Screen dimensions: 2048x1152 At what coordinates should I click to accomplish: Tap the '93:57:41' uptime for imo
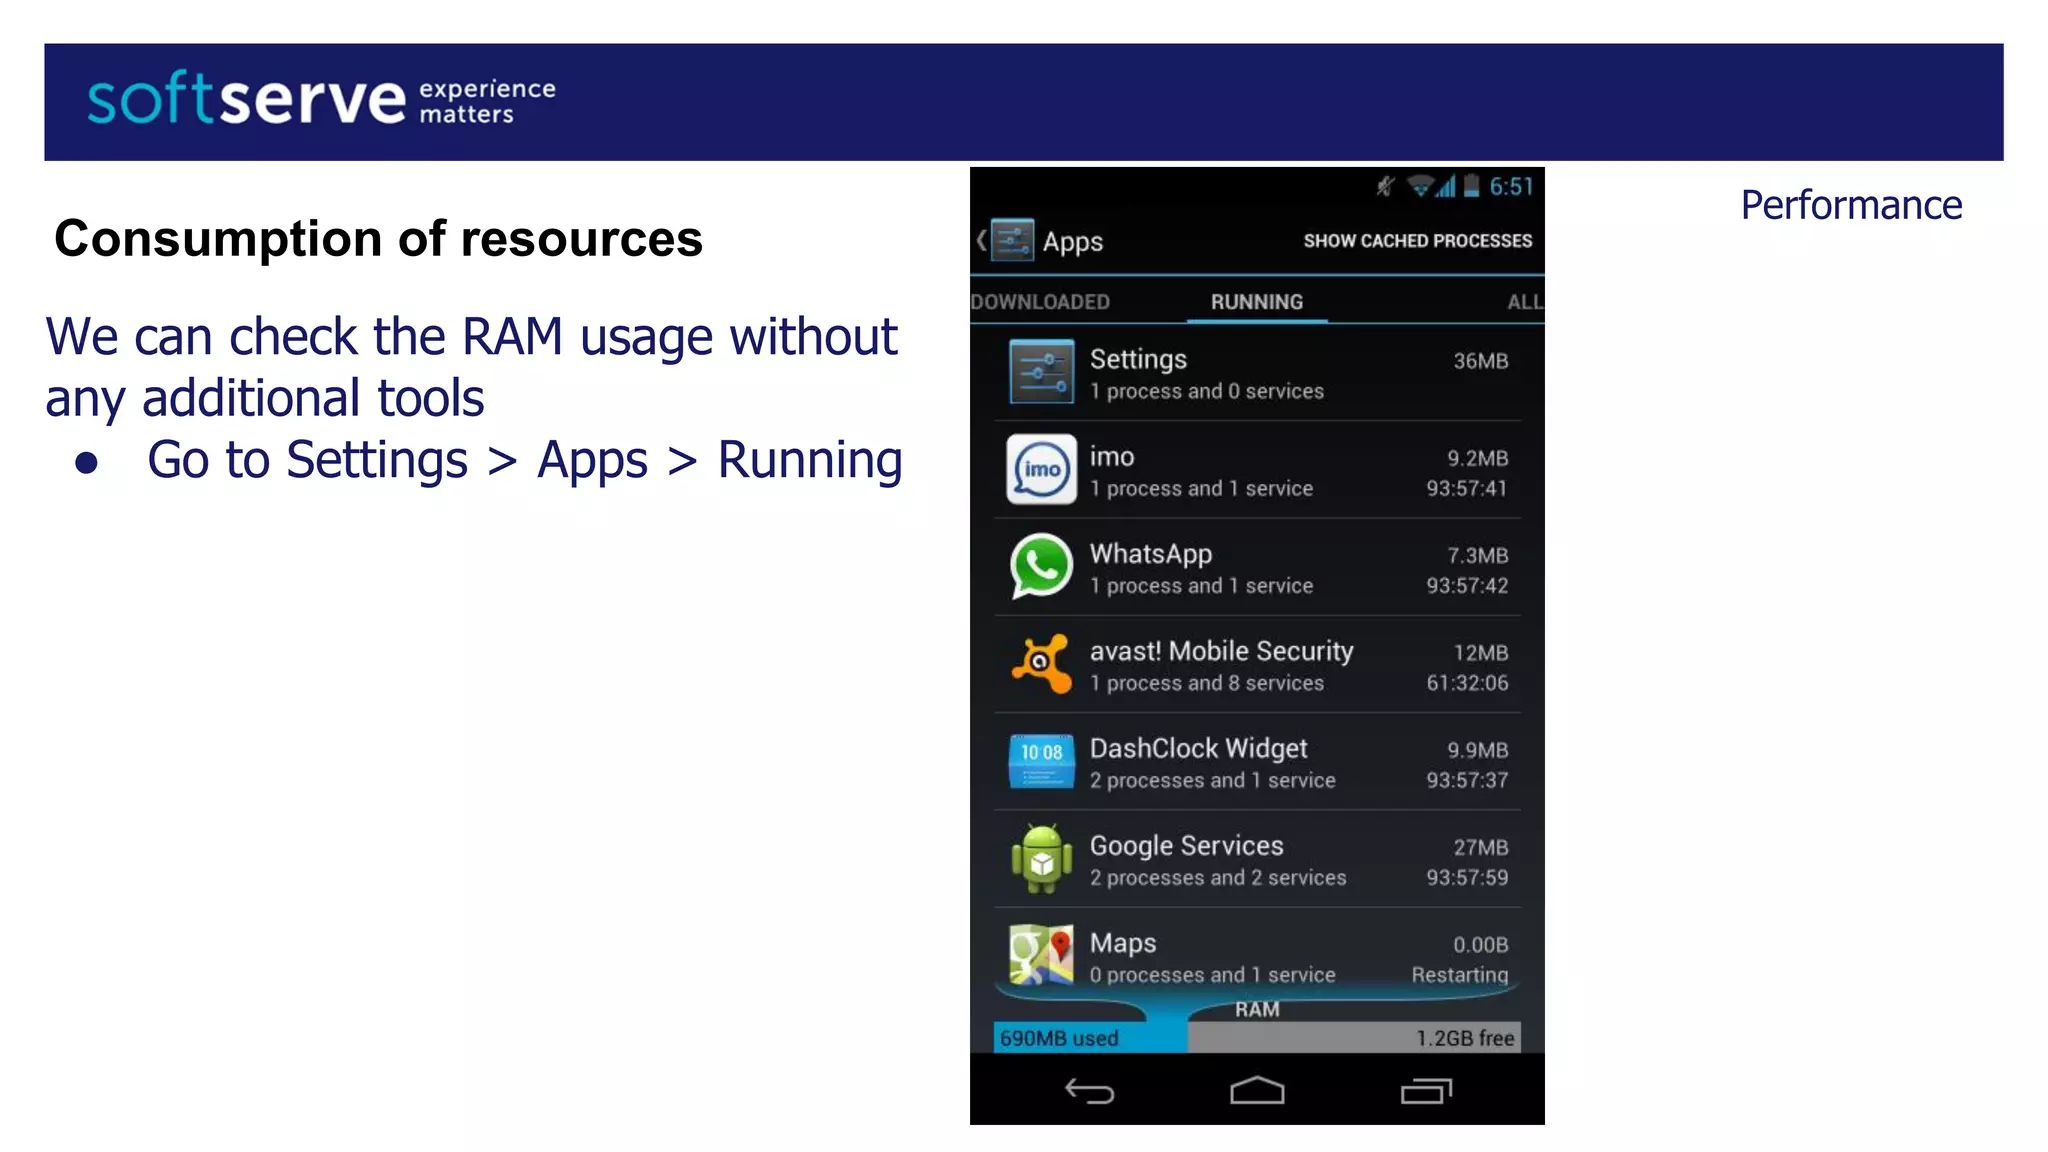[1466, 488]
